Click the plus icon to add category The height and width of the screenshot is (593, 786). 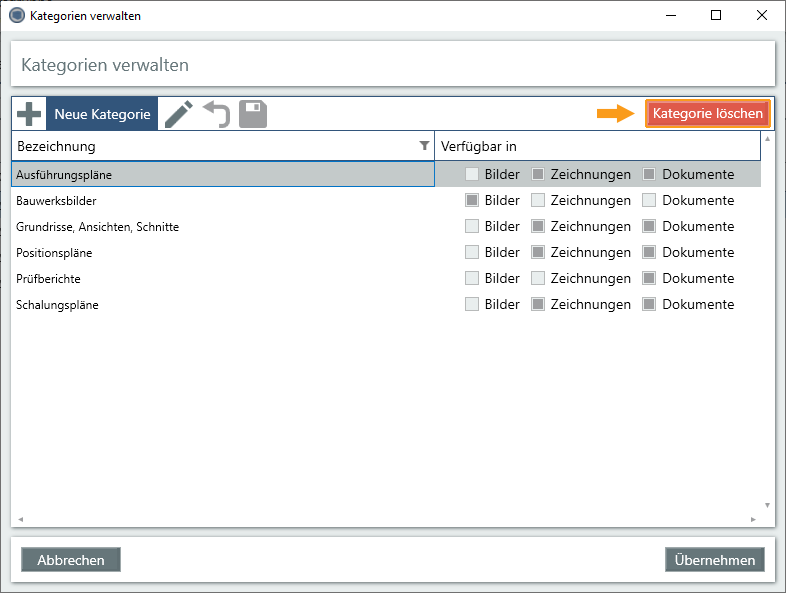click(x=30, y=114)
